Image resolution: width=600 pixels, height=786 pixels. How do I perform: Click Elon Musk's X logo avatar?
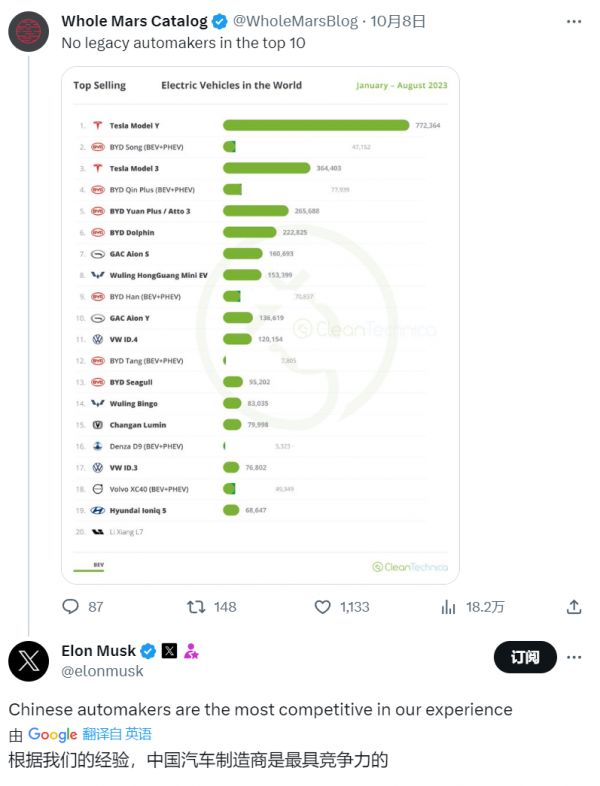click(28, 661)
